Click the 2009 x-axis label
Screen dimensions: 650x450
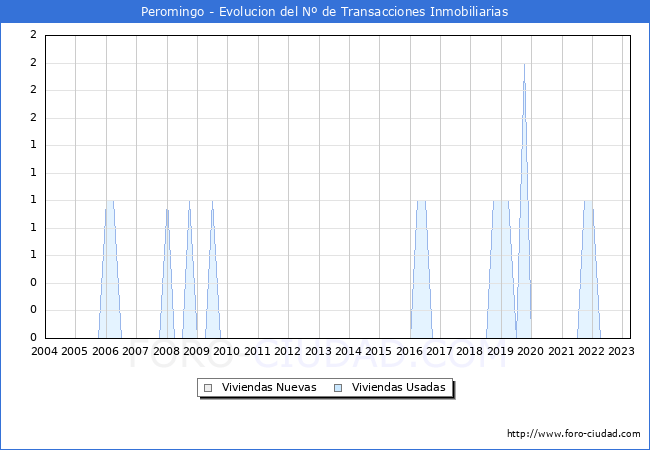[196, 351]
